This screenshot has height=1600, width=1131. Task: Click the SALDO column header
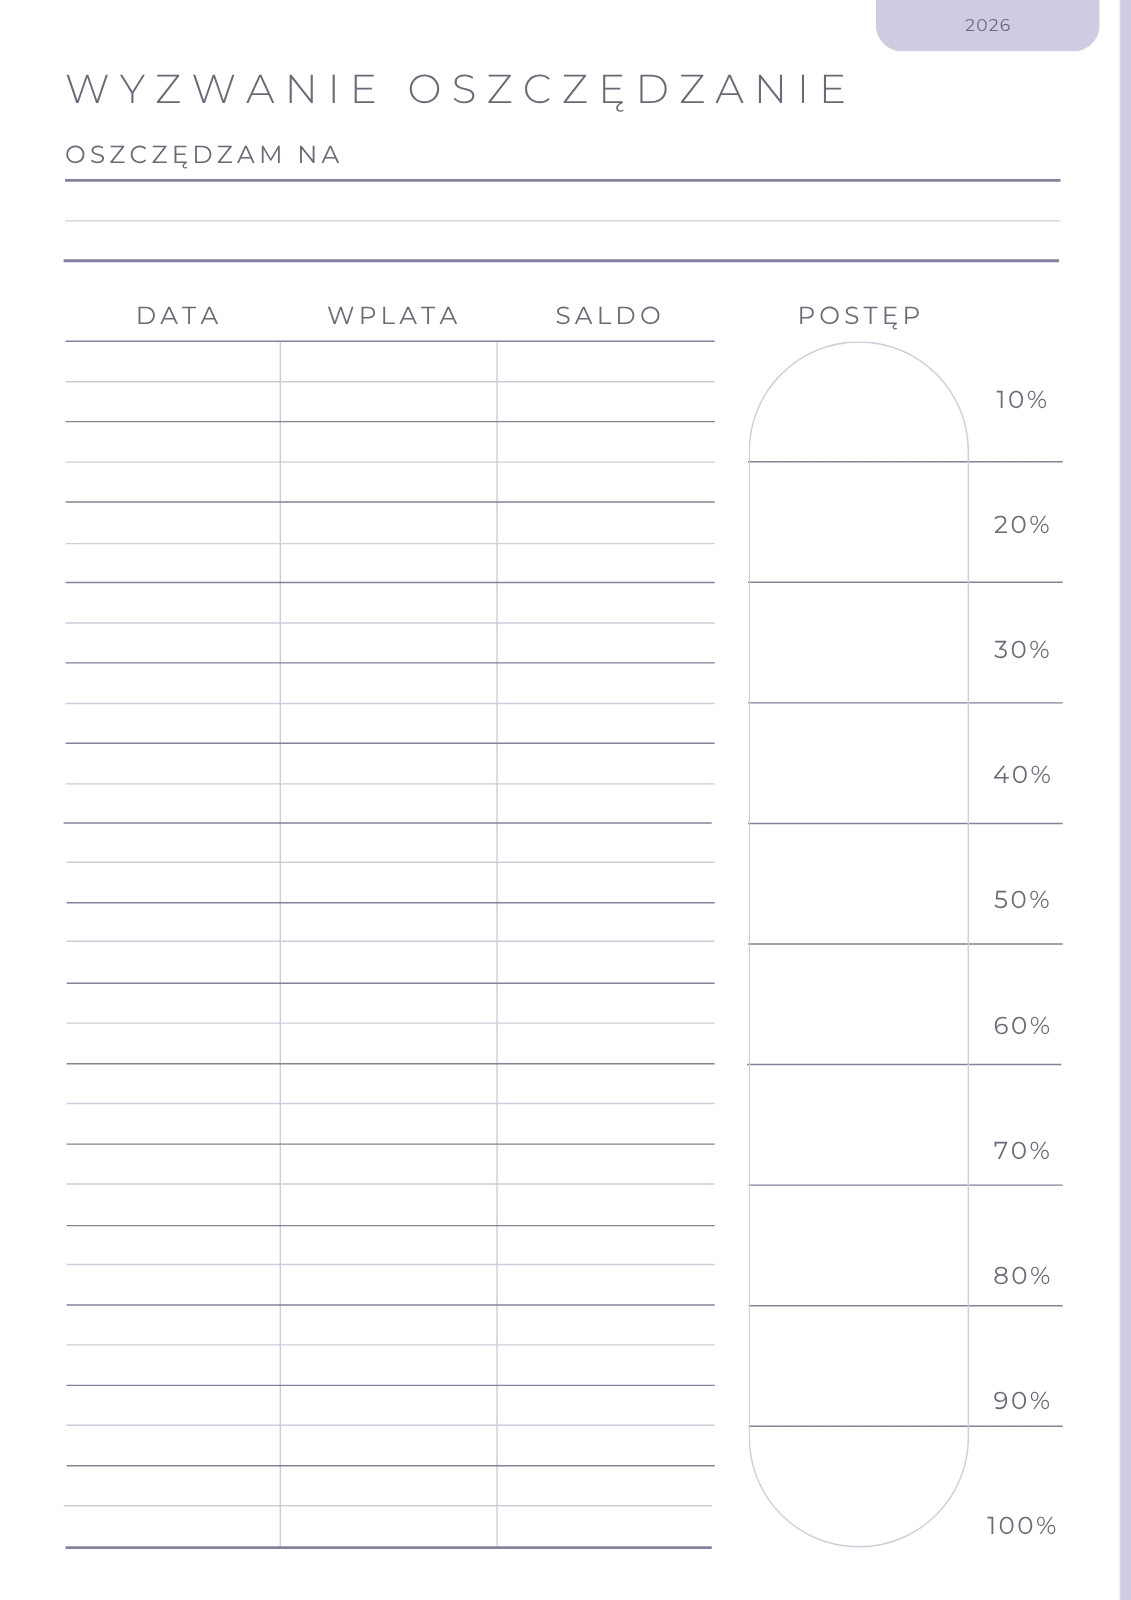pyautogui.click(x=609, y=315)
